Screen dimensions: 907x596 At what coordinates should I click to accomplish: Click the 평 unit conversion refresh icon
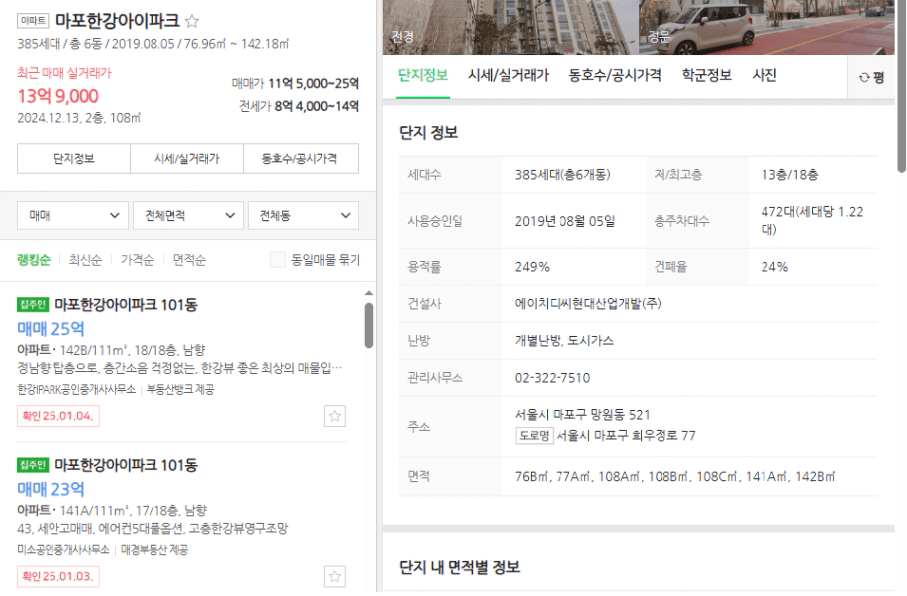click(x=864, y=77)
